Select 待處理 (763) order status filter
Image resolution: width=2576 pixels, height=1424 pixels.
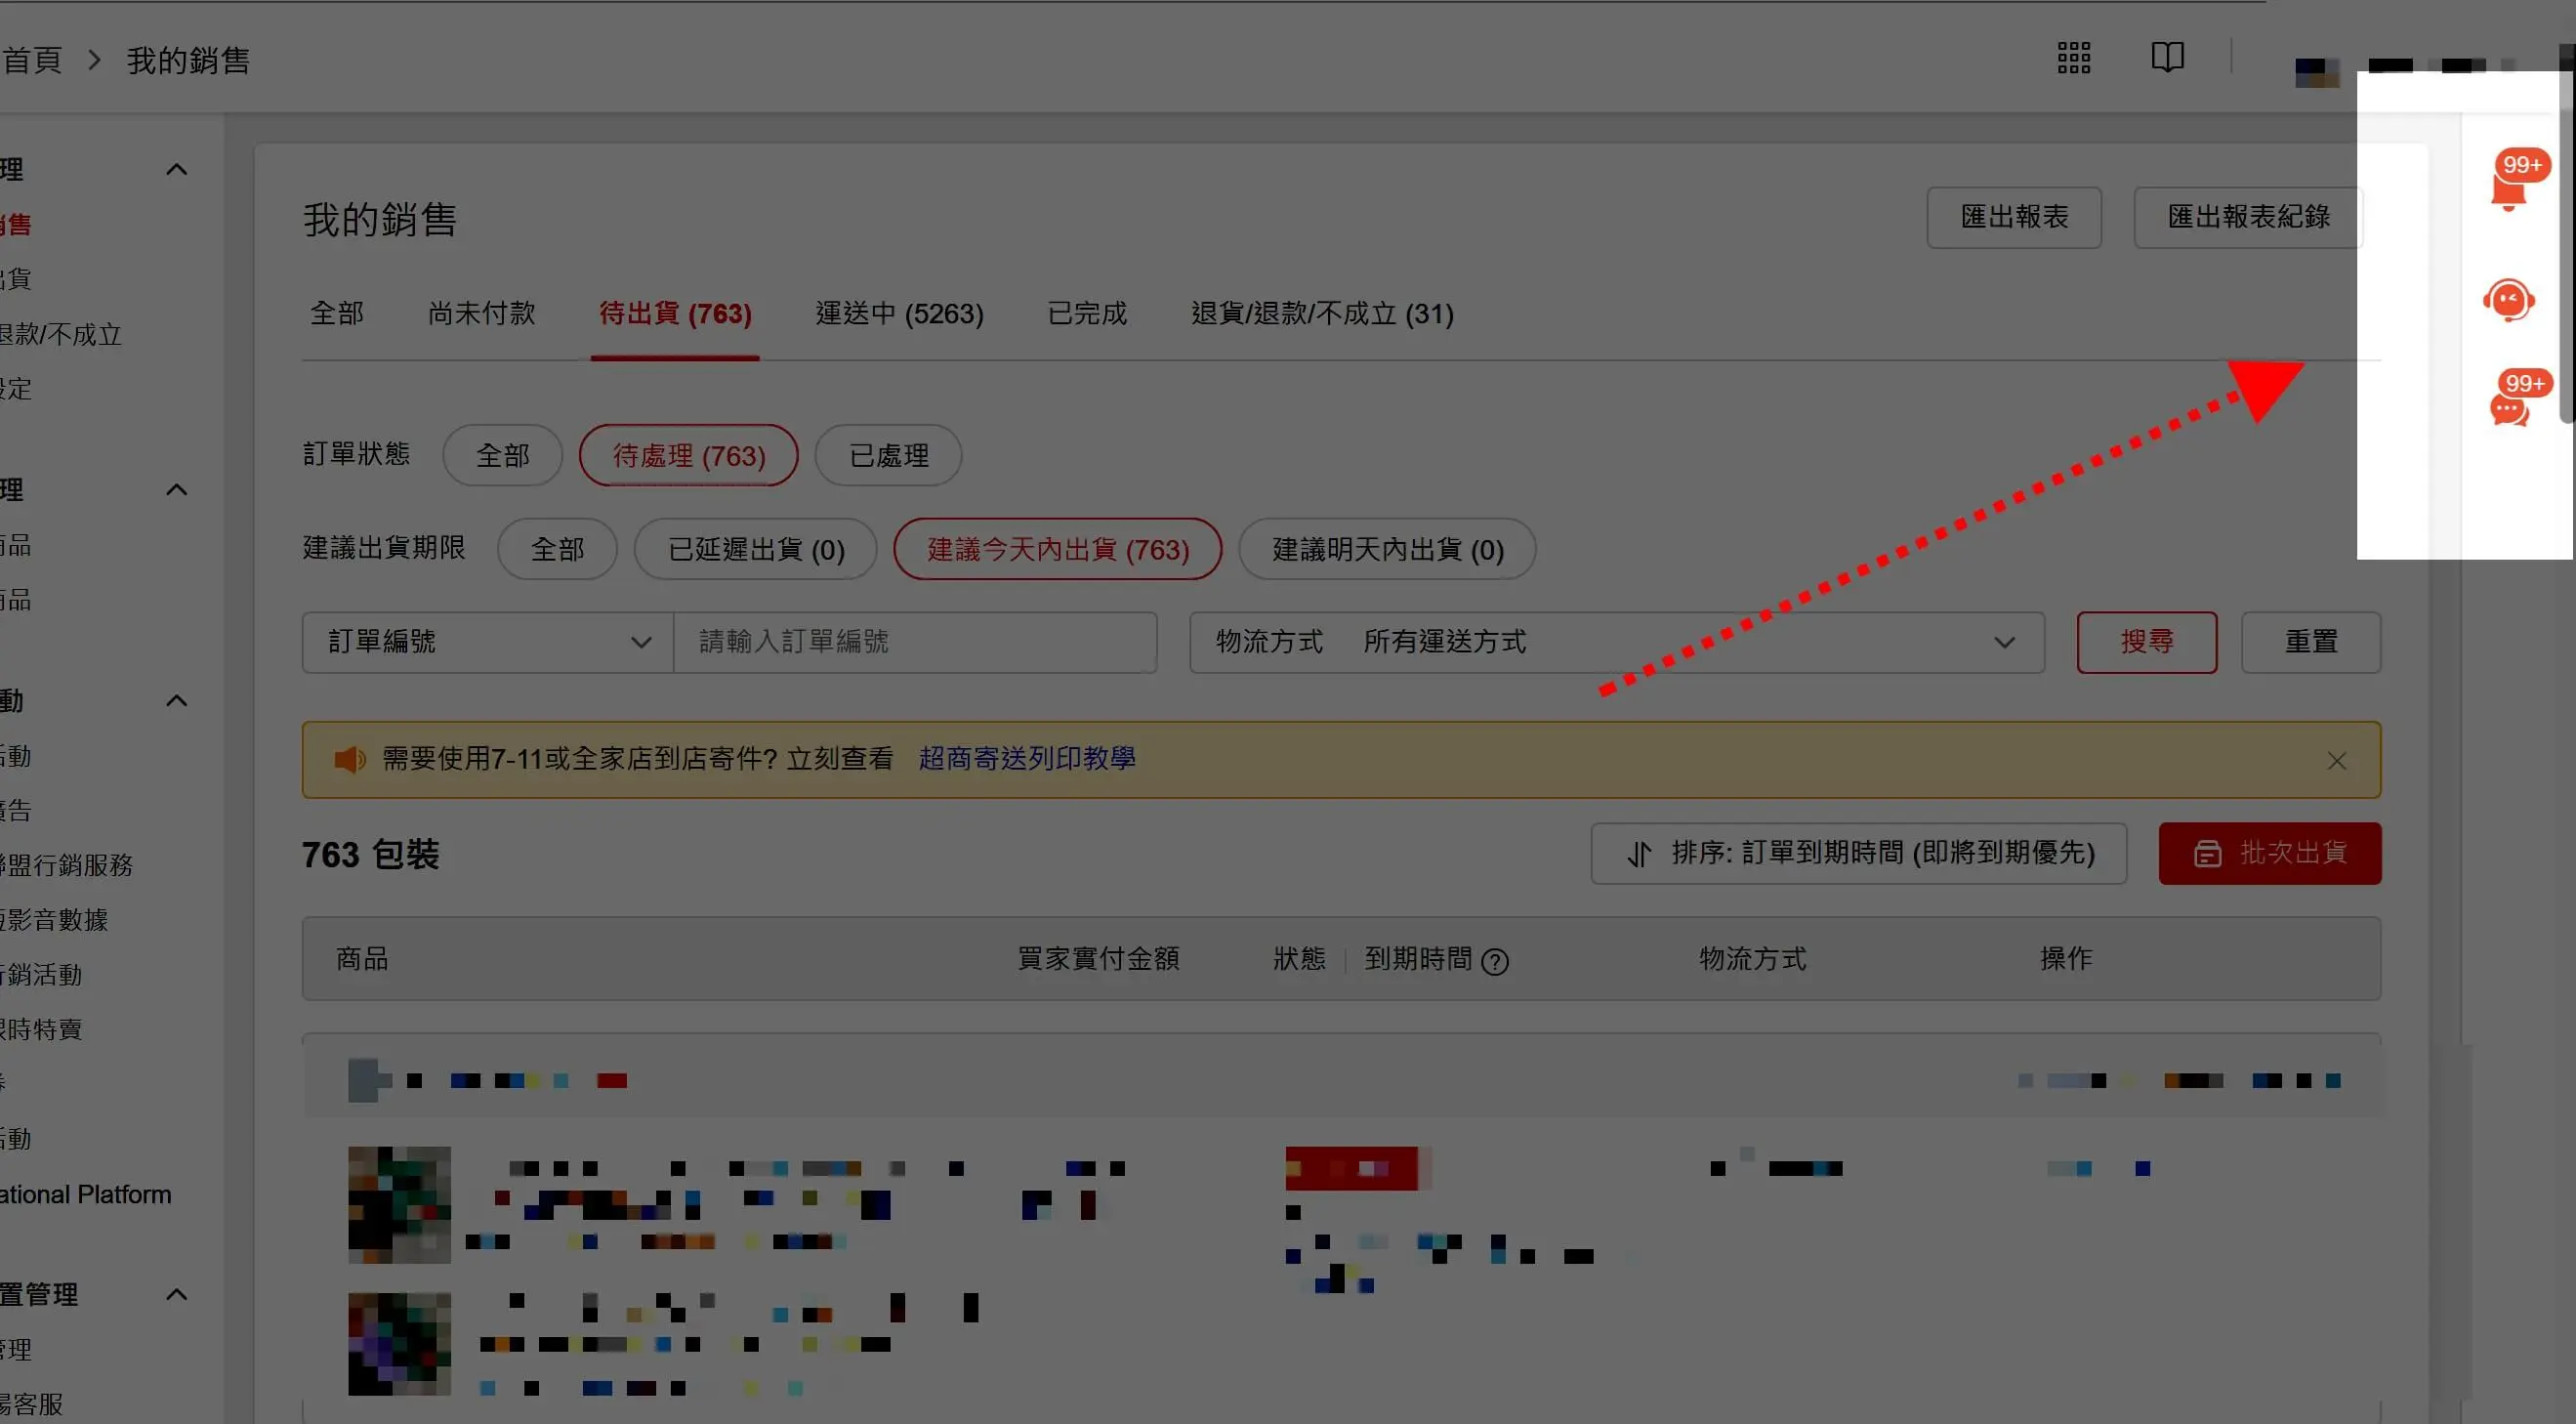pyautogui.click(x=688, y=456)
